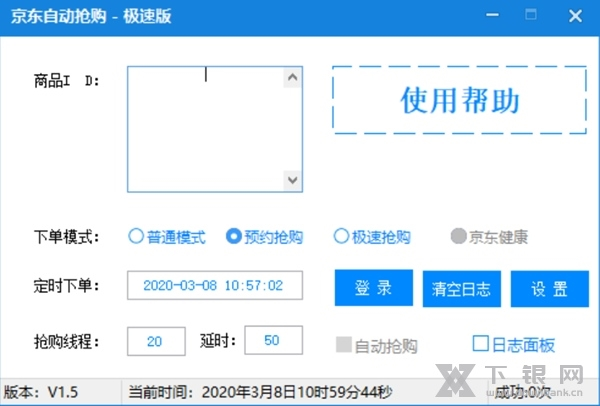The image size is (600, 406).
Task: Select the 预约抢购 radio button
Action: click(x=264, y=237)
